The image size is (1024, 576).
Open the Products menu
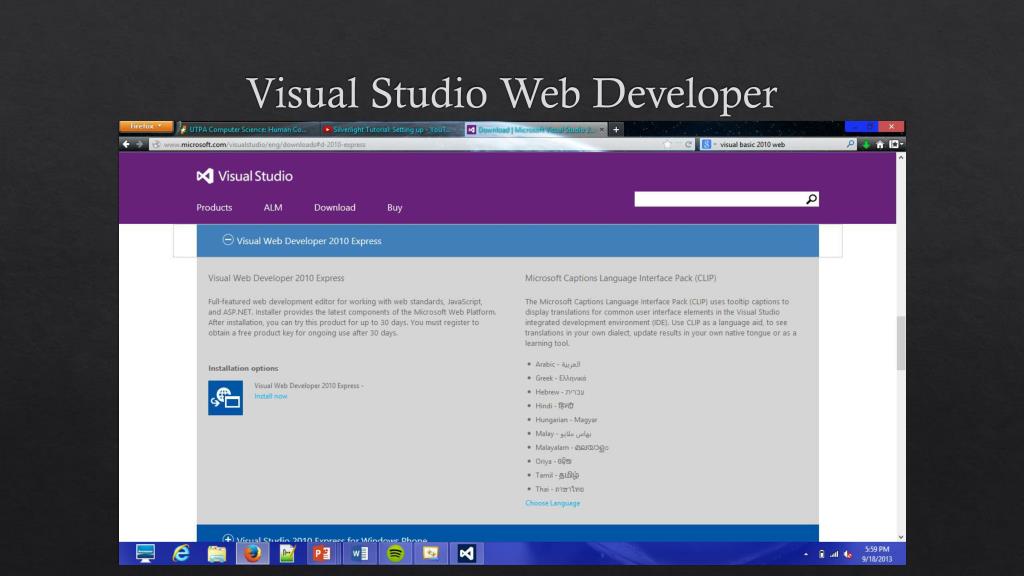pyautogui.click(x=214, y=208)
